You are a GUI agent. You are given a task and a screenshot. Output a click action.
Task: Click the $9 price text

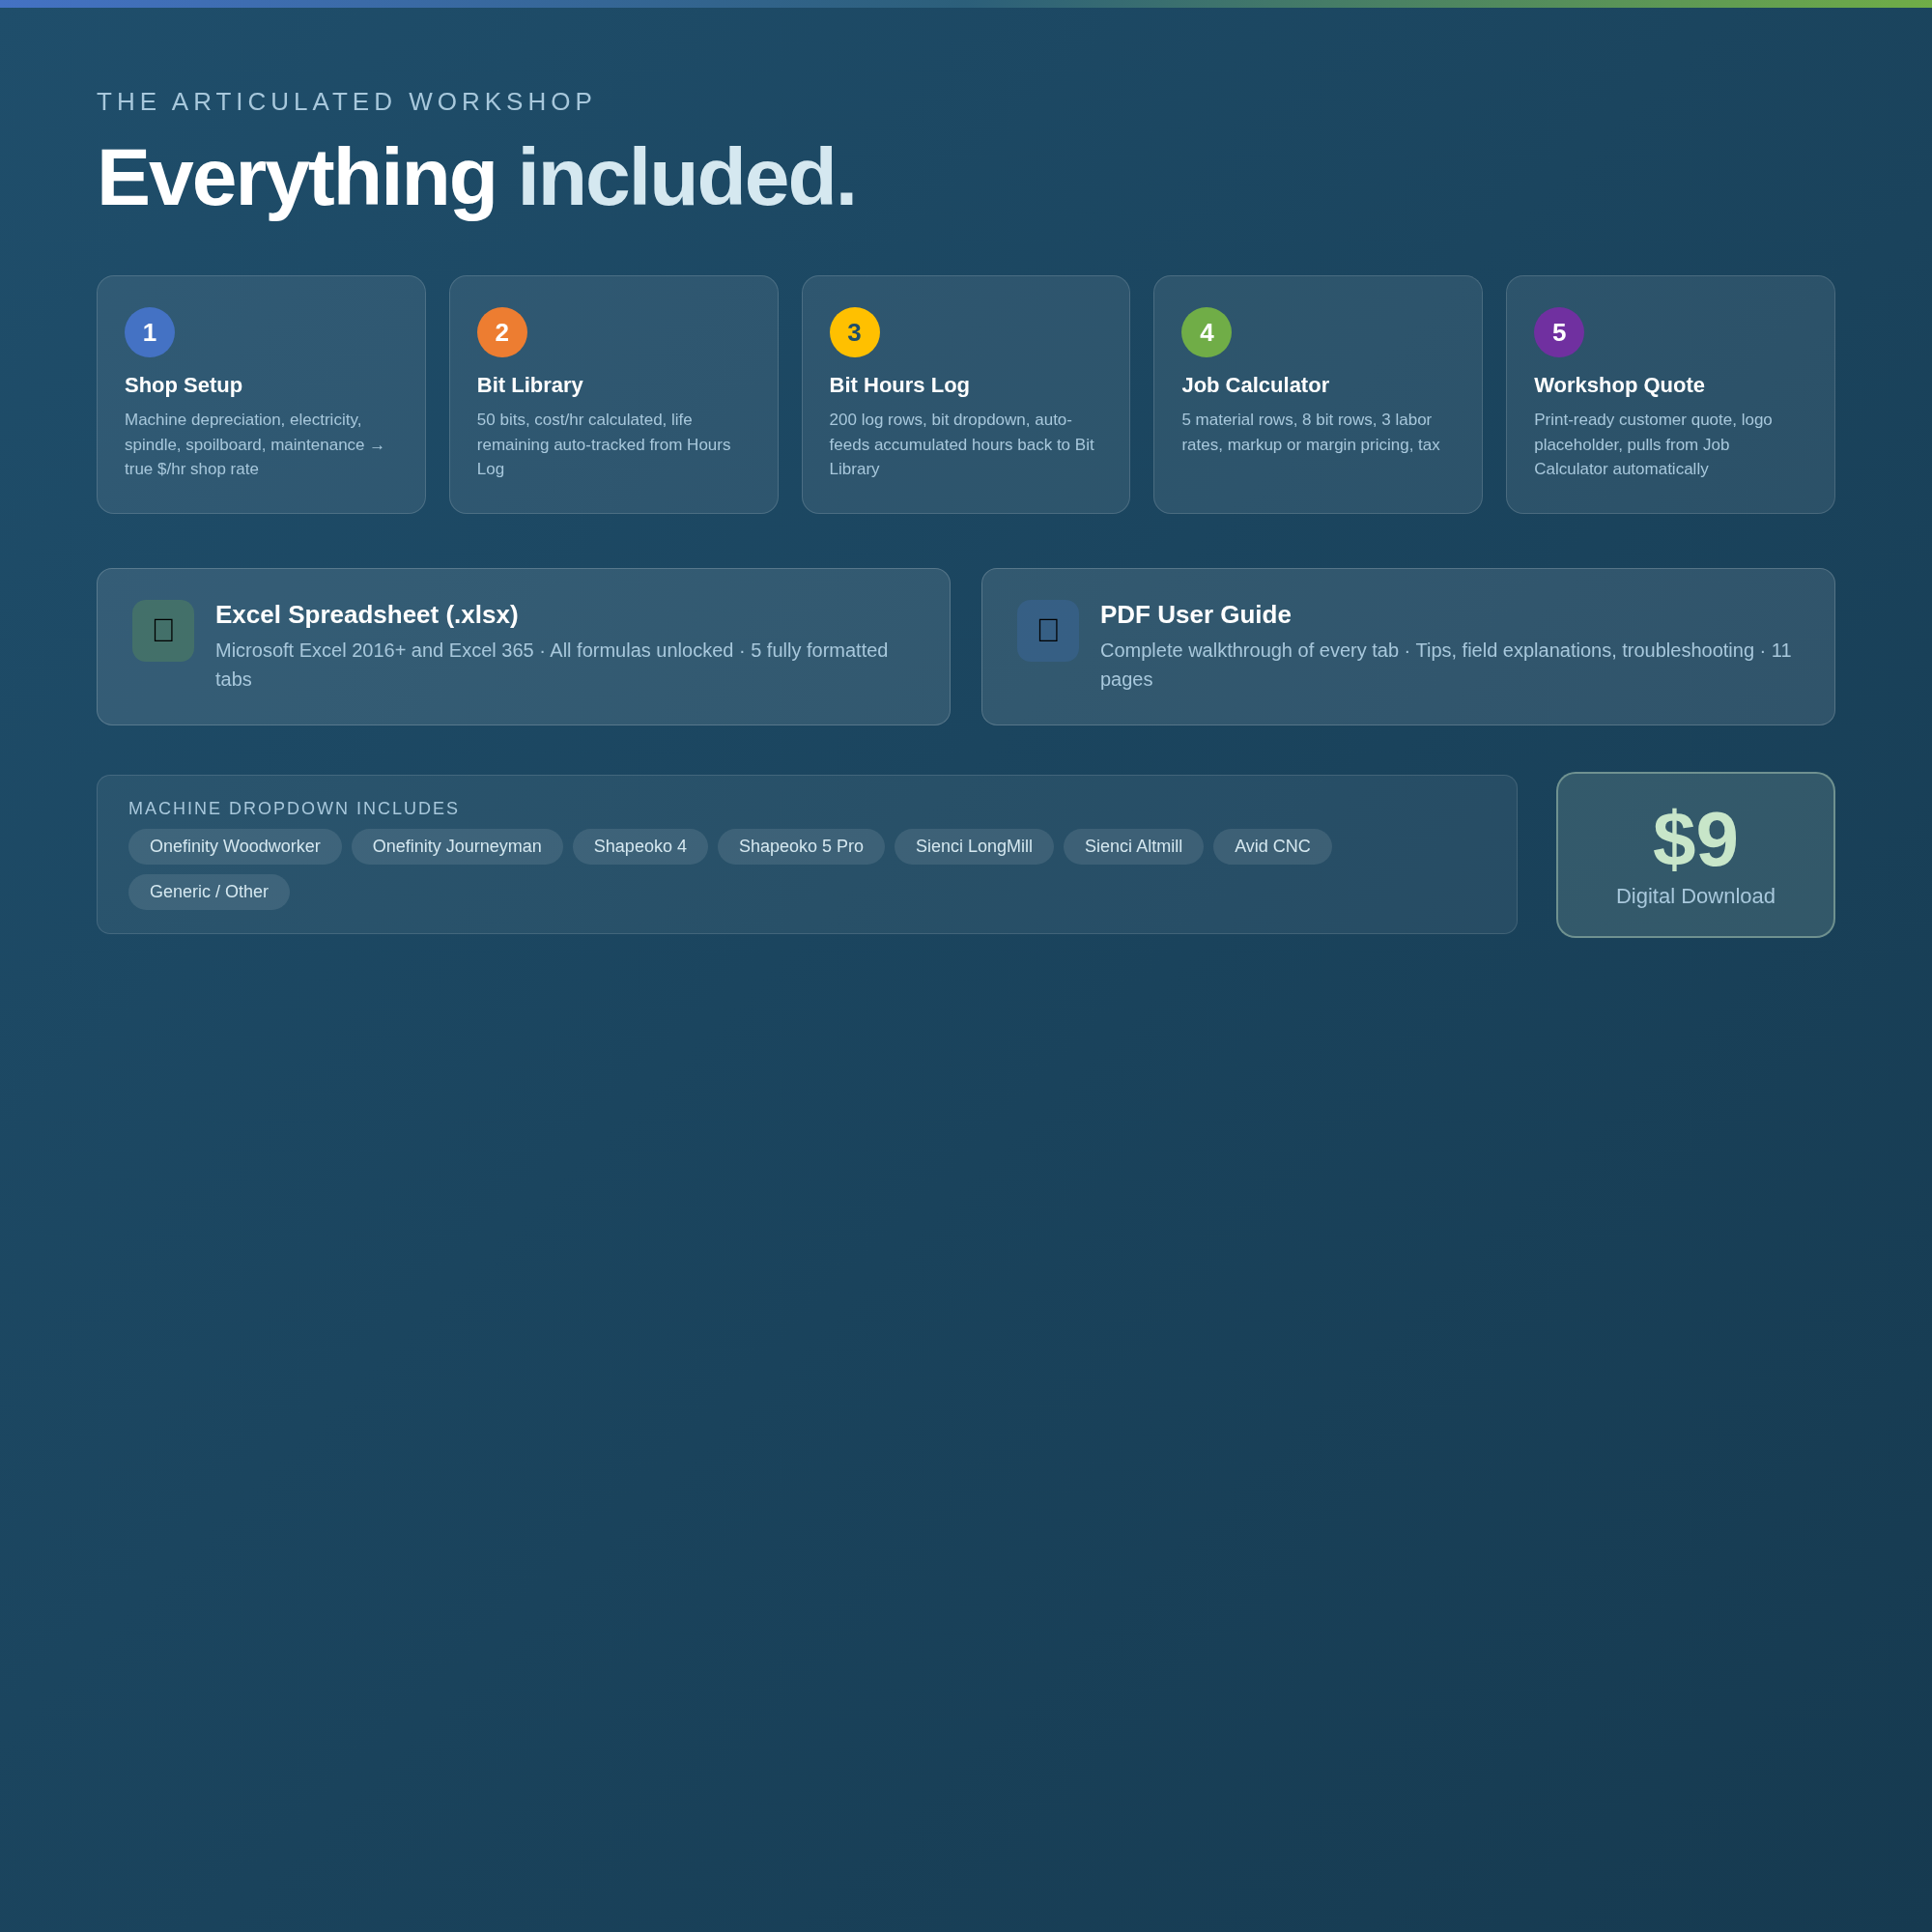pyautogui.click(x=1695, y=839)
